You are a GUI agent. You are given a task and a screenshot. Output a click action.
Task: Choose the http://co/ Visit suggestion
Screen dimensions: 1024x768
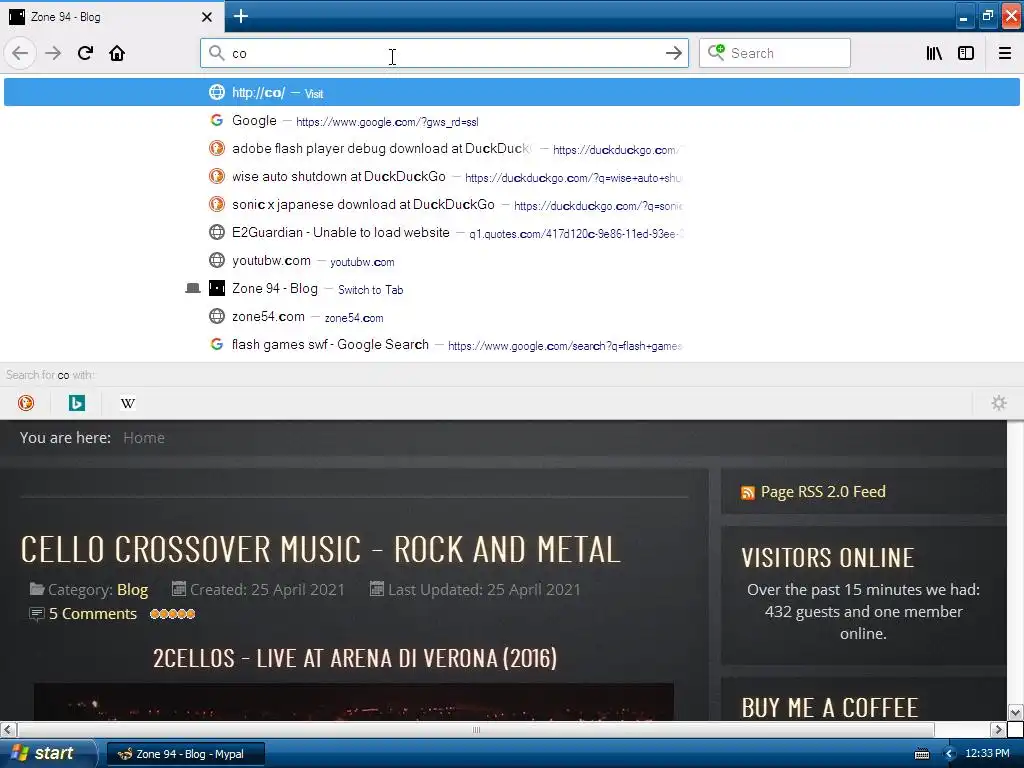click(x=512, y=93)
